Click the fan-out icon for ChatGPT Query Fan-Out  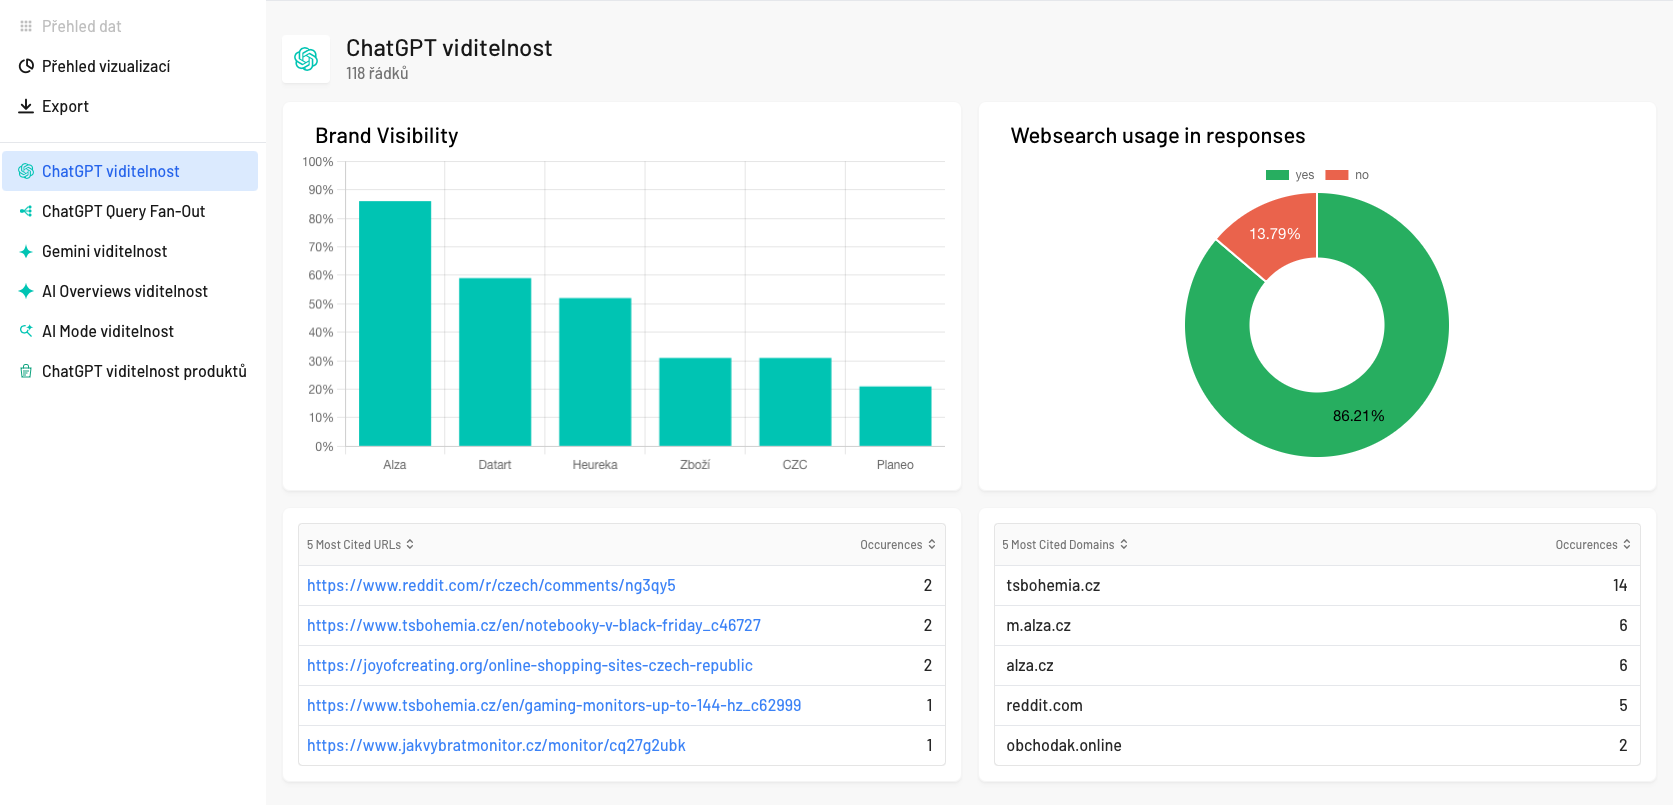click(26, 211)
